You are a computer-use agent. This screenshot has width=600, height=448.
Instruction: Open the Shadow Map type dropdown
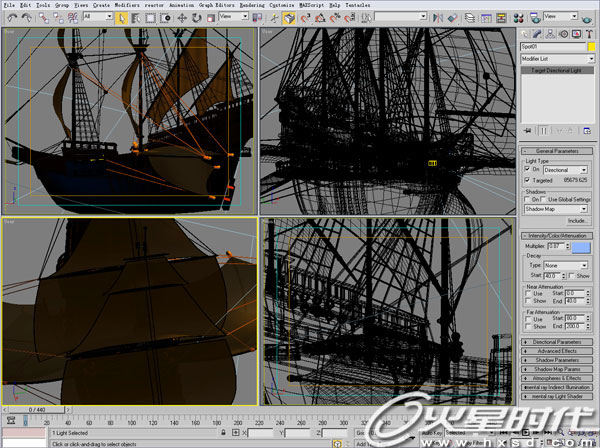coord(558,208)
